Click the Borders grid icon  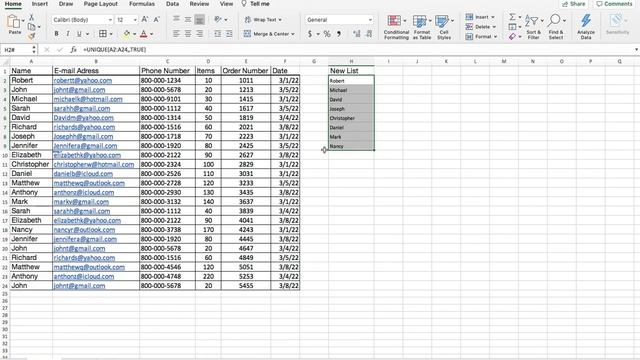tap(103, 34)
